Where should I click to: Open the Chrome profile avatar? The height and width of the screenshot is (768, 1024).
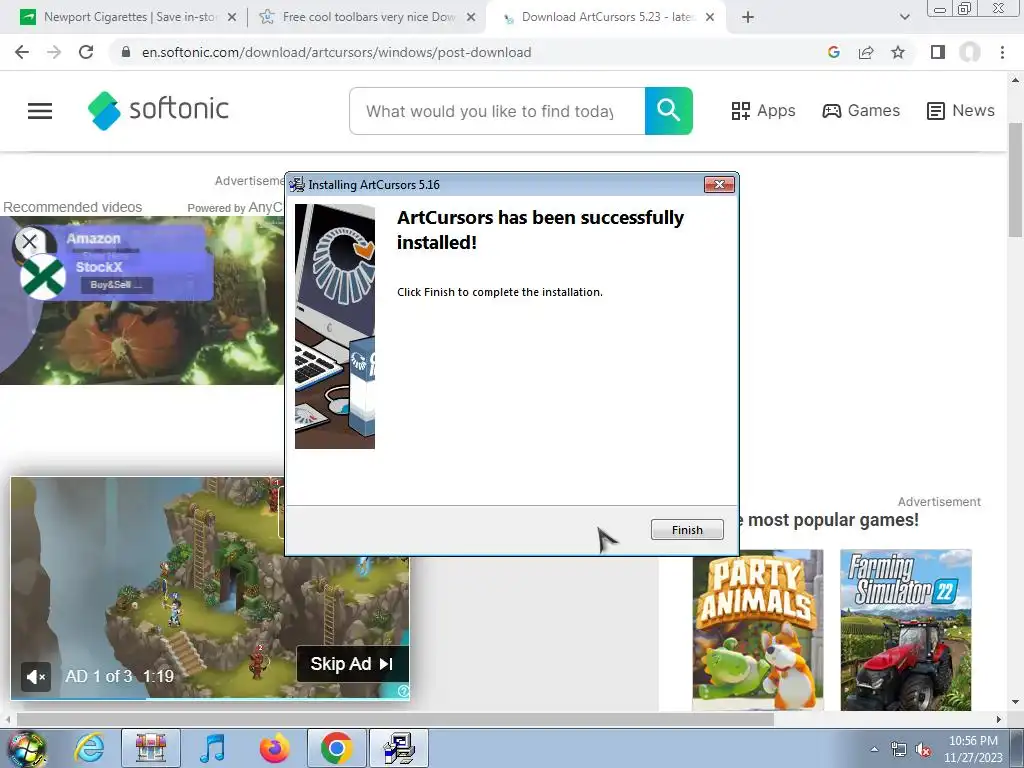click(x=970, y=52)
